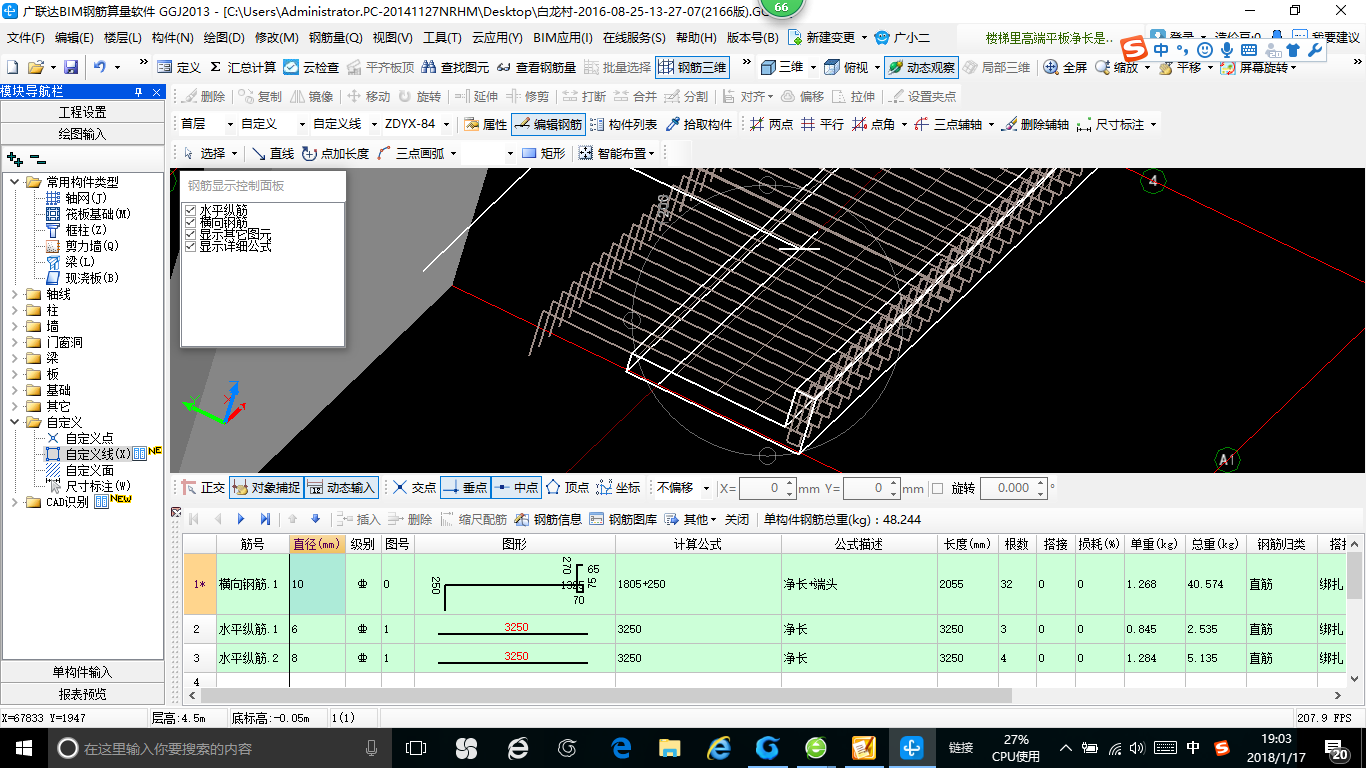Open the 帮助(H) menu

(x=696, y=37)
